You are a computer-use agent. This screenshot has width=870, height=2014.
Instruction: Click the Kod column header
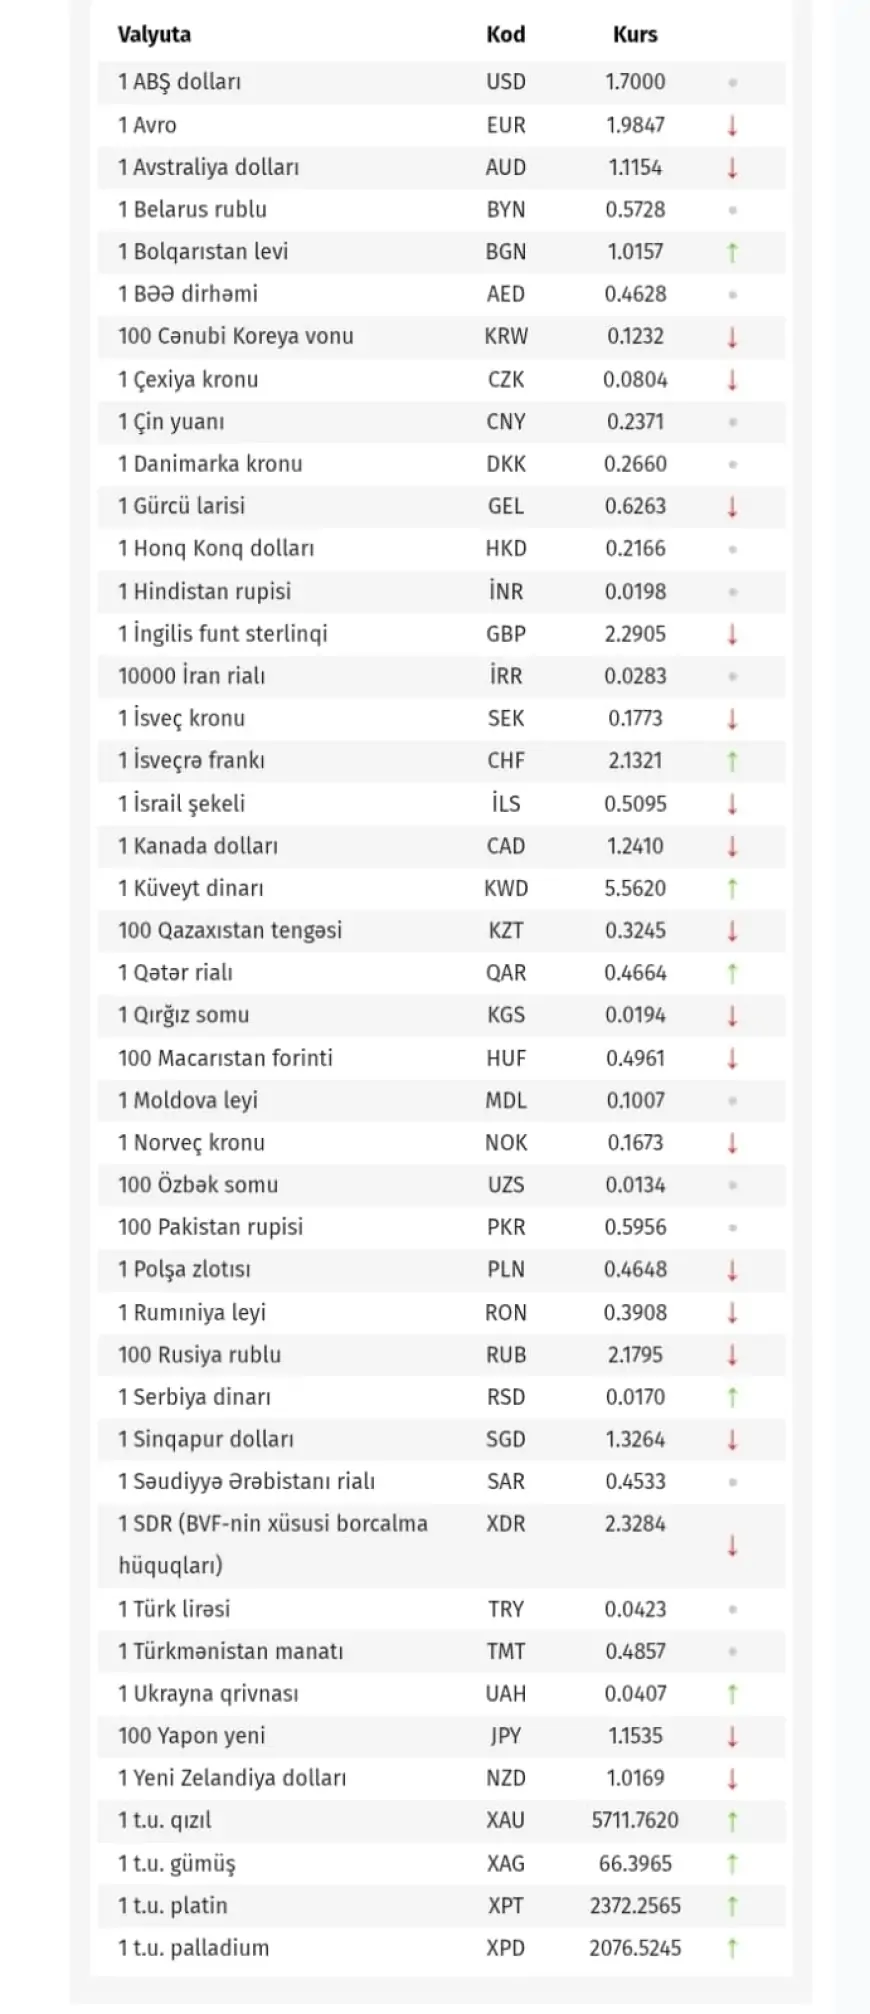tap(505, 35)
